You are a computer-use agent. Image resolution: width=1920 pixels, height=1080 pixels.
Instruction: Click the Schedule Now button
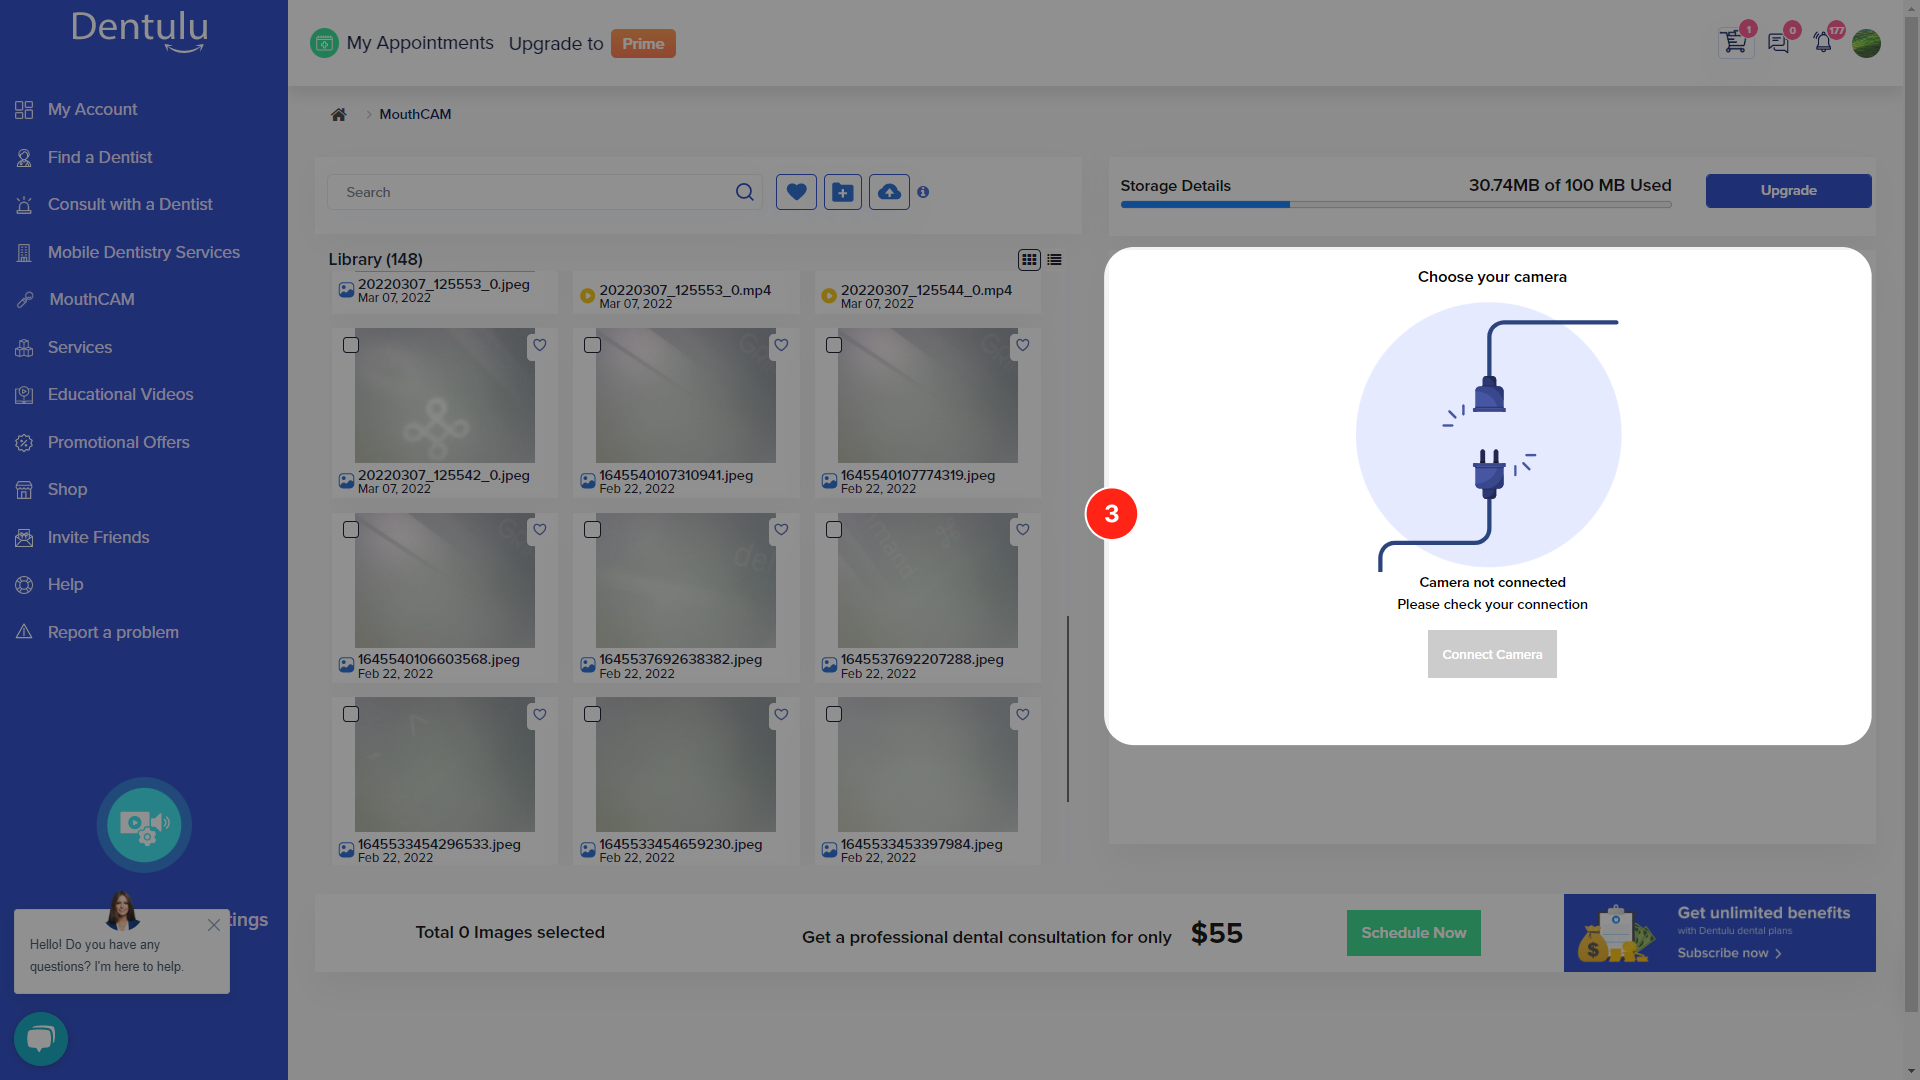click(x=1413, y=932)
